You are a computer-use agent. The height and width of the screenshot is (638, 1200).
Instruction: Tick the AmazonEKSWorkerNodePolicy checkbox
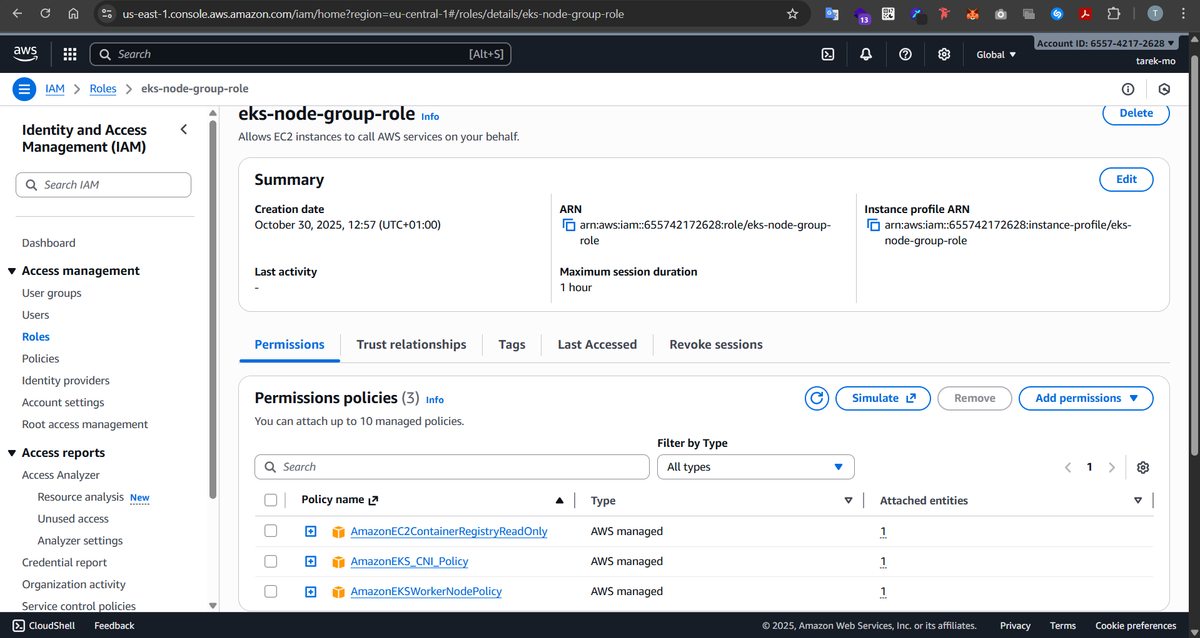coord(270,591)
